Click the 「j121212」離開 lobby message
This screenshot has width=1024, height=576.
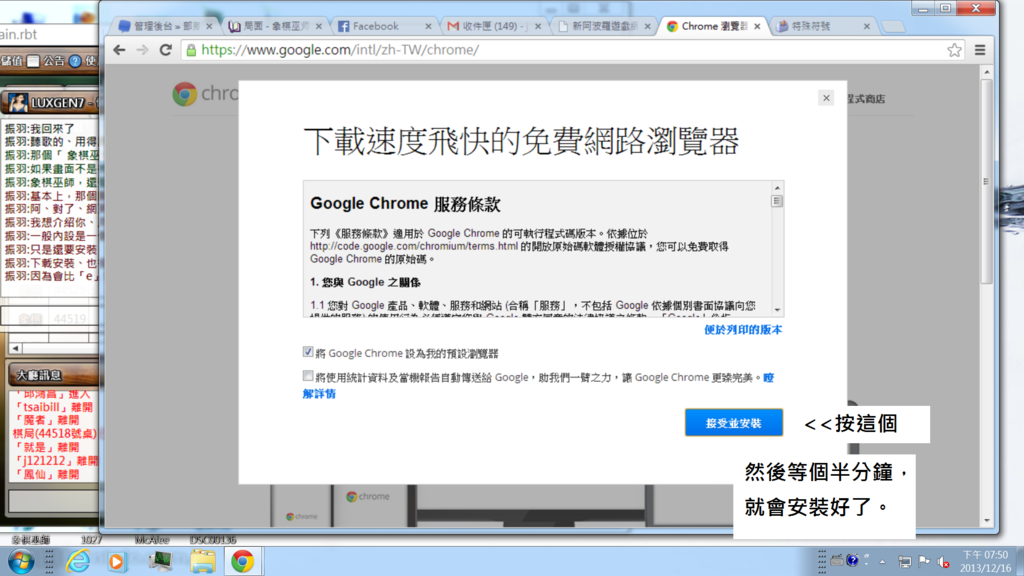click(x=55, y=461)
